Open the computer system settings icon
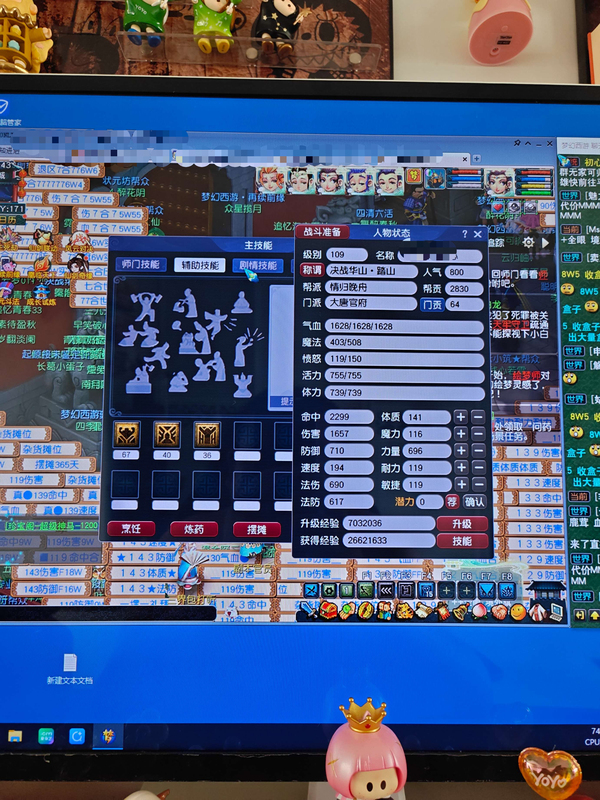Image resolution: width=600 pixels, height=800 pixels. pyautogui.click(x=555, y=610)
